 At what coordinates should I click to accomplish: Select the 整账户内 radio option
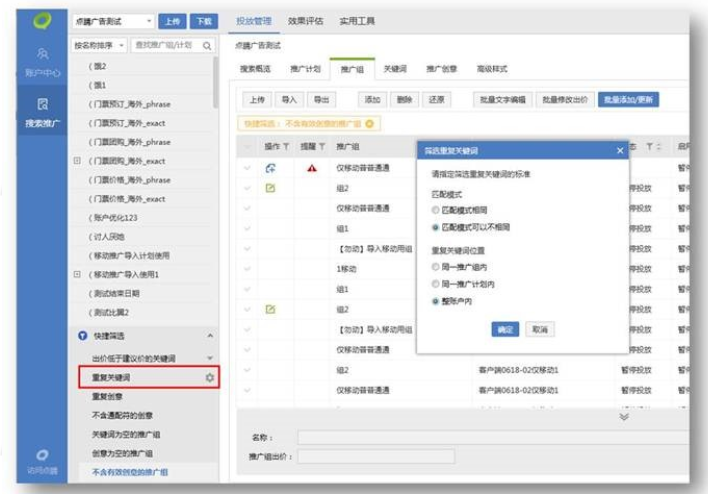click(x=435, y=301)
